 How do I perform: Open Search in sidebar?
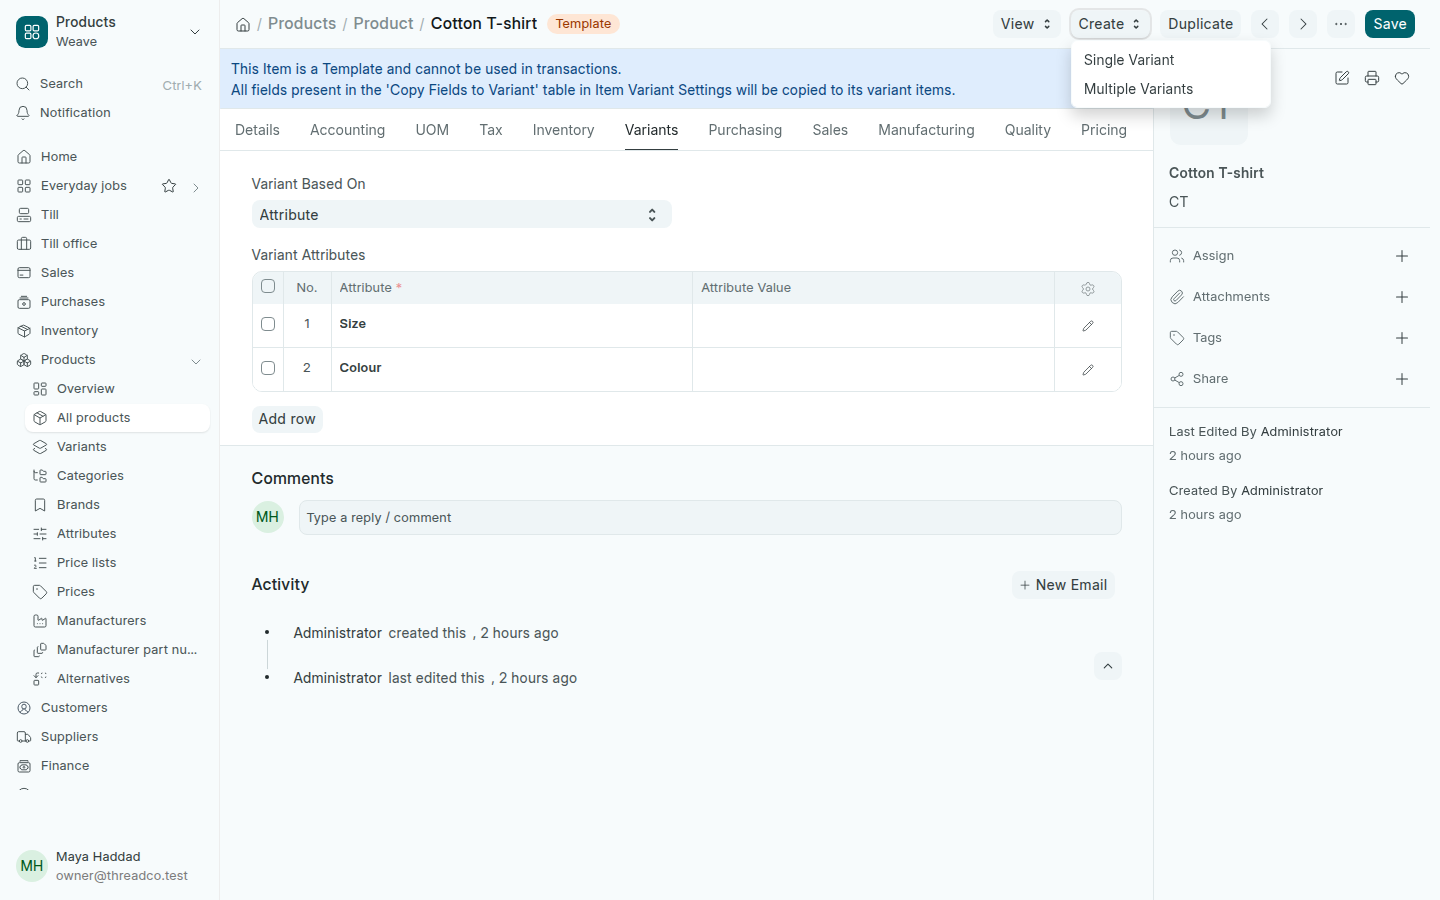(x=109, y=84)
